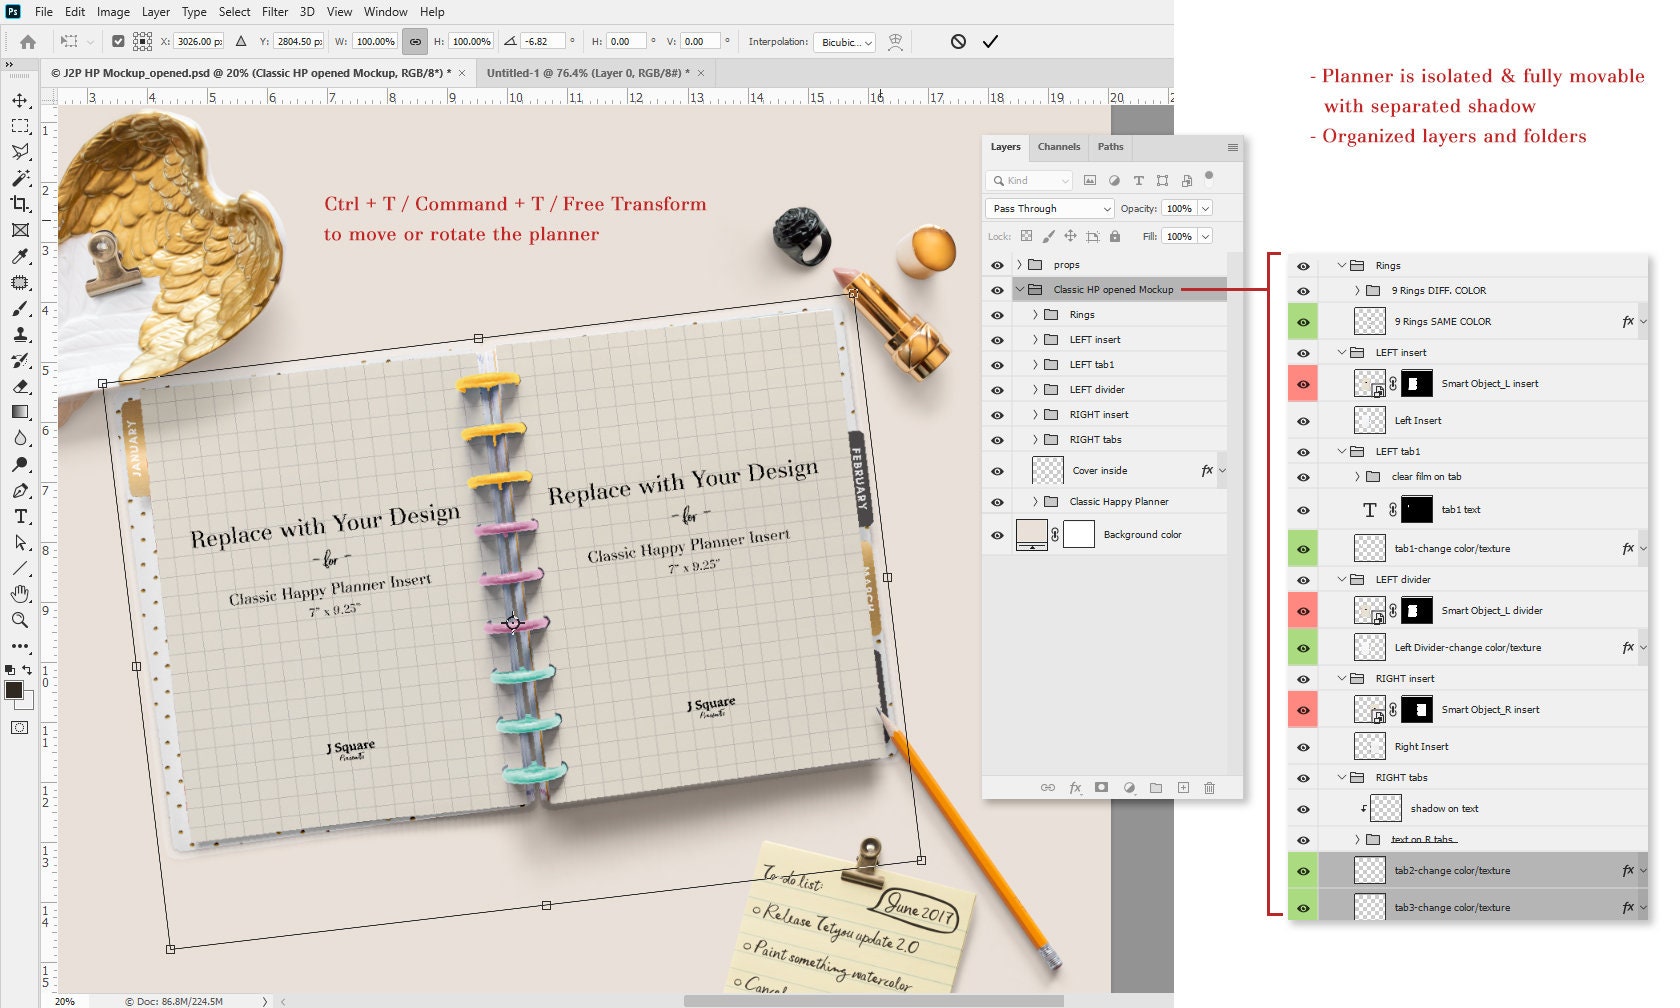
Task: Click the Delete layer trash icon
Action: 1211,788
